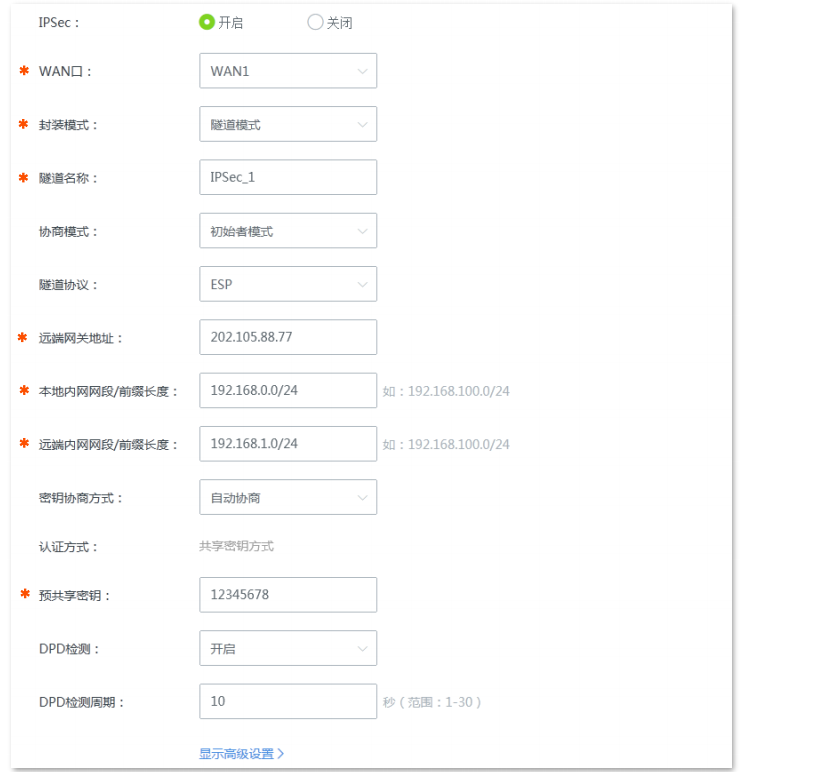Click the 预共享密钥 label
The height and width of the screenshot is (772, 824).
tap(74, 595)
